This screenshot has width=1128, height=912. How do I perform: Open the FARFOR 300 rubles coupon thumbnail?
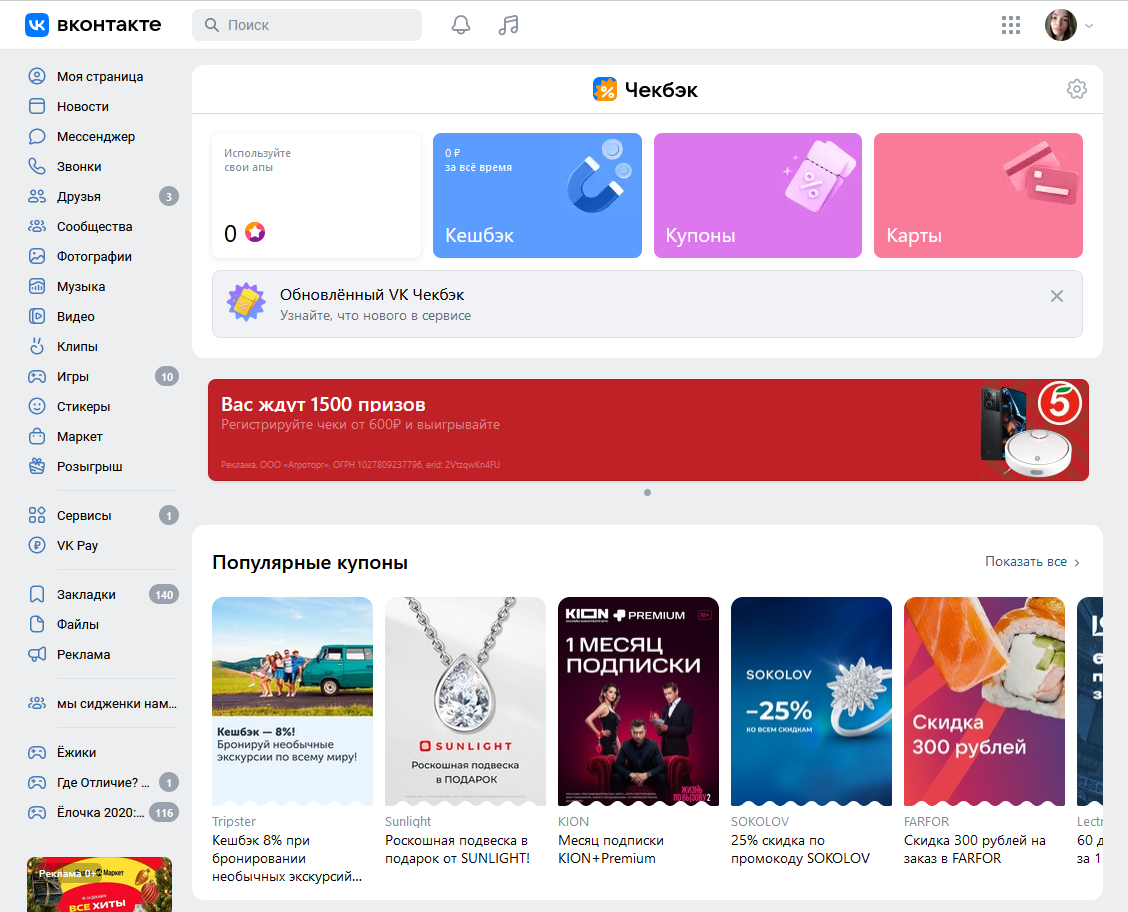click(x=984, y=701)
